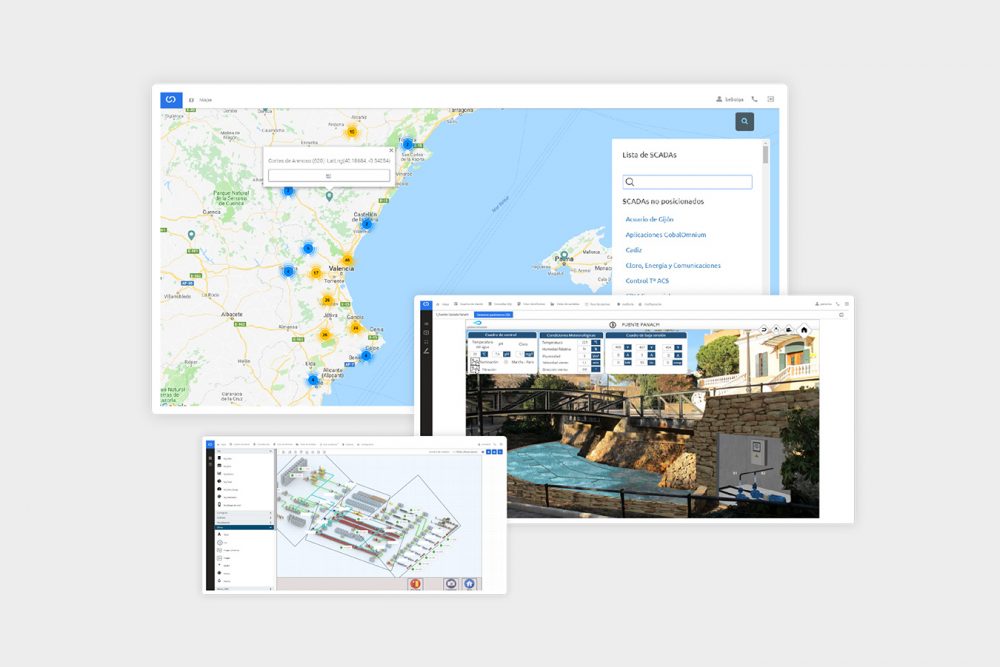Click the red alarm button below the plant diagram
The width and height of the screenshot is (1000, 667).
pyautogui.click(x=415, y=584)
